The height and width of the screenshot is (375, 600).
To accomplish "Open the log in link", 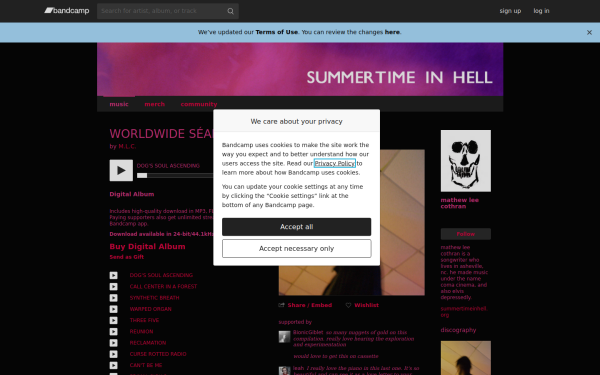I will pyautogui.click(x=541, y=11).
